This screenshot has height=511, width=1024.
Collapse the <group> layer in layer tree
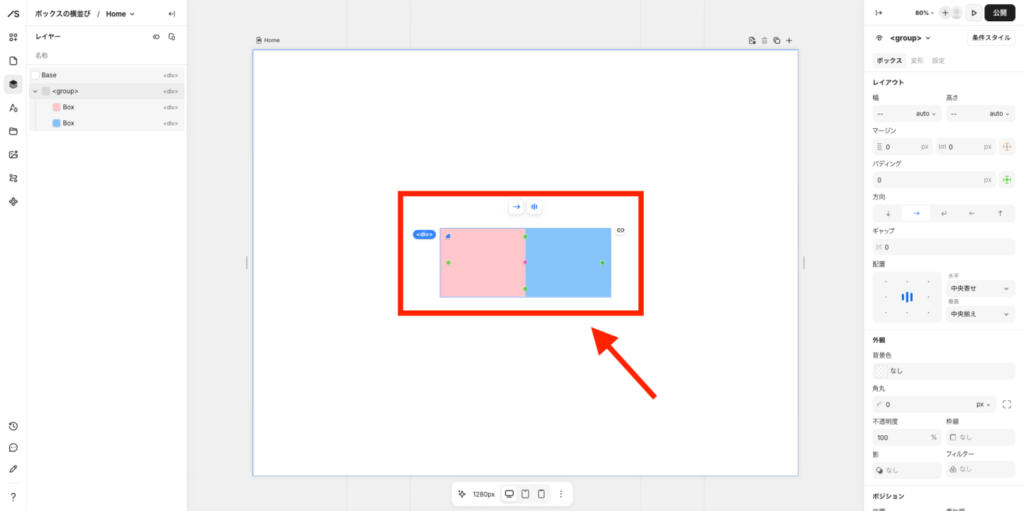point(35,91)
